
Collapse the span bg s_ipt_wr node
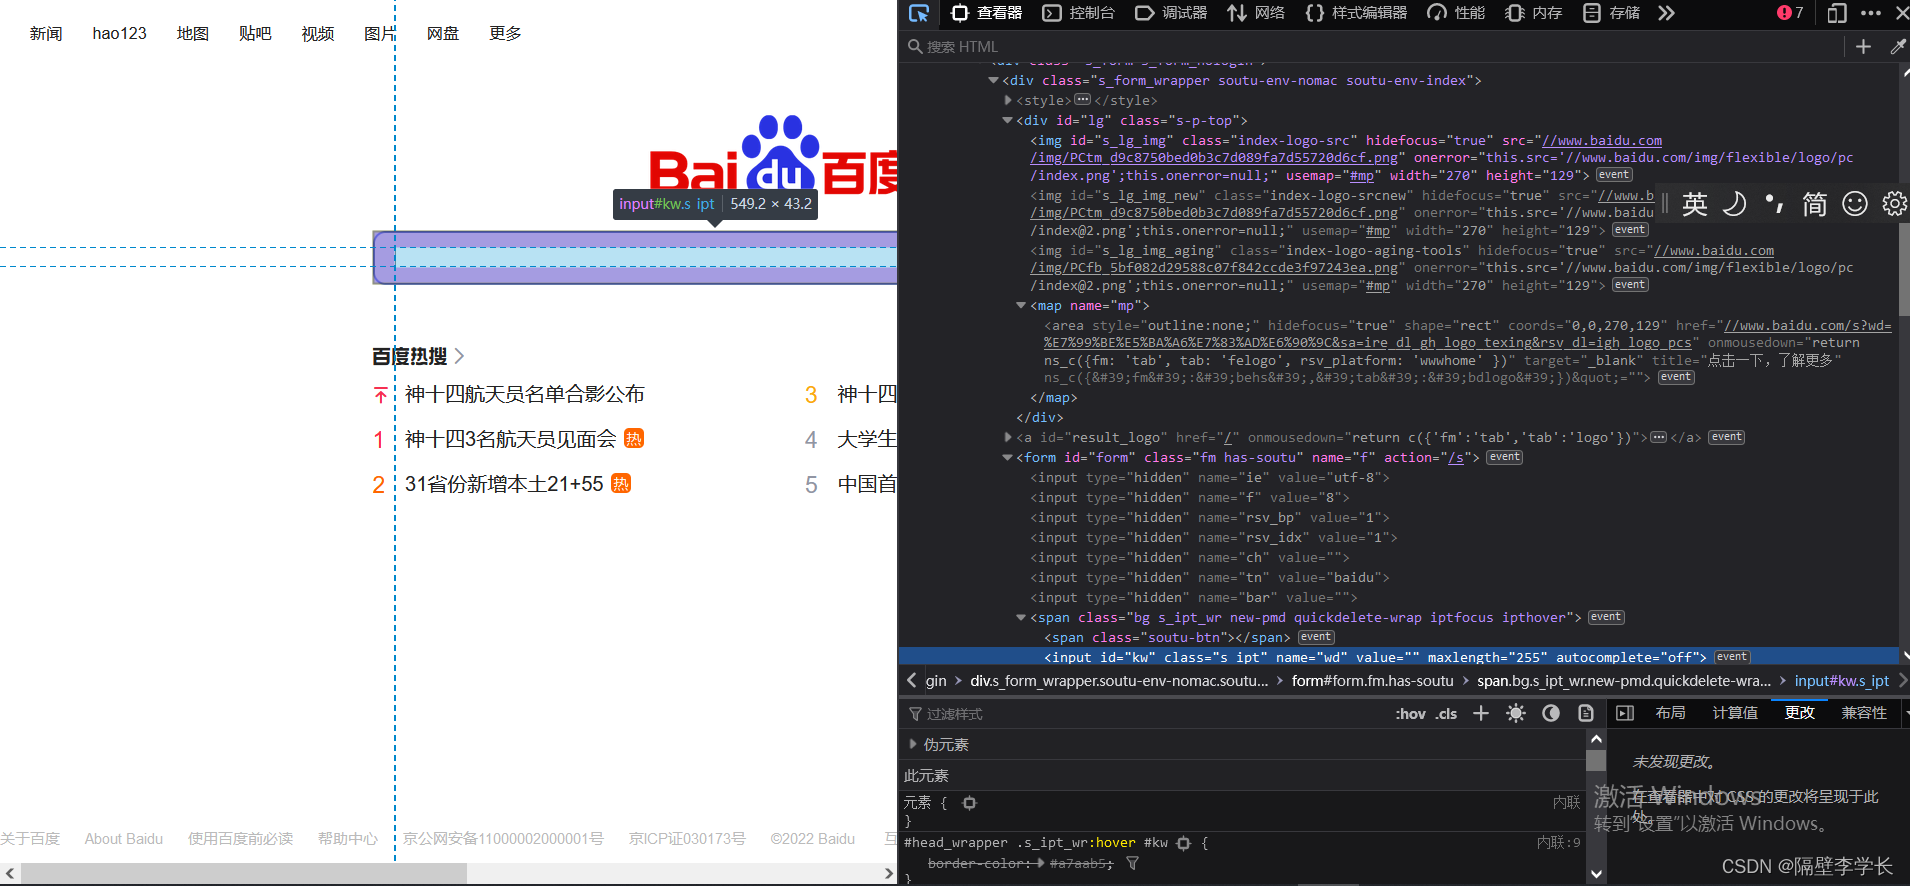pyautogui.click(x=1021, y=617)
